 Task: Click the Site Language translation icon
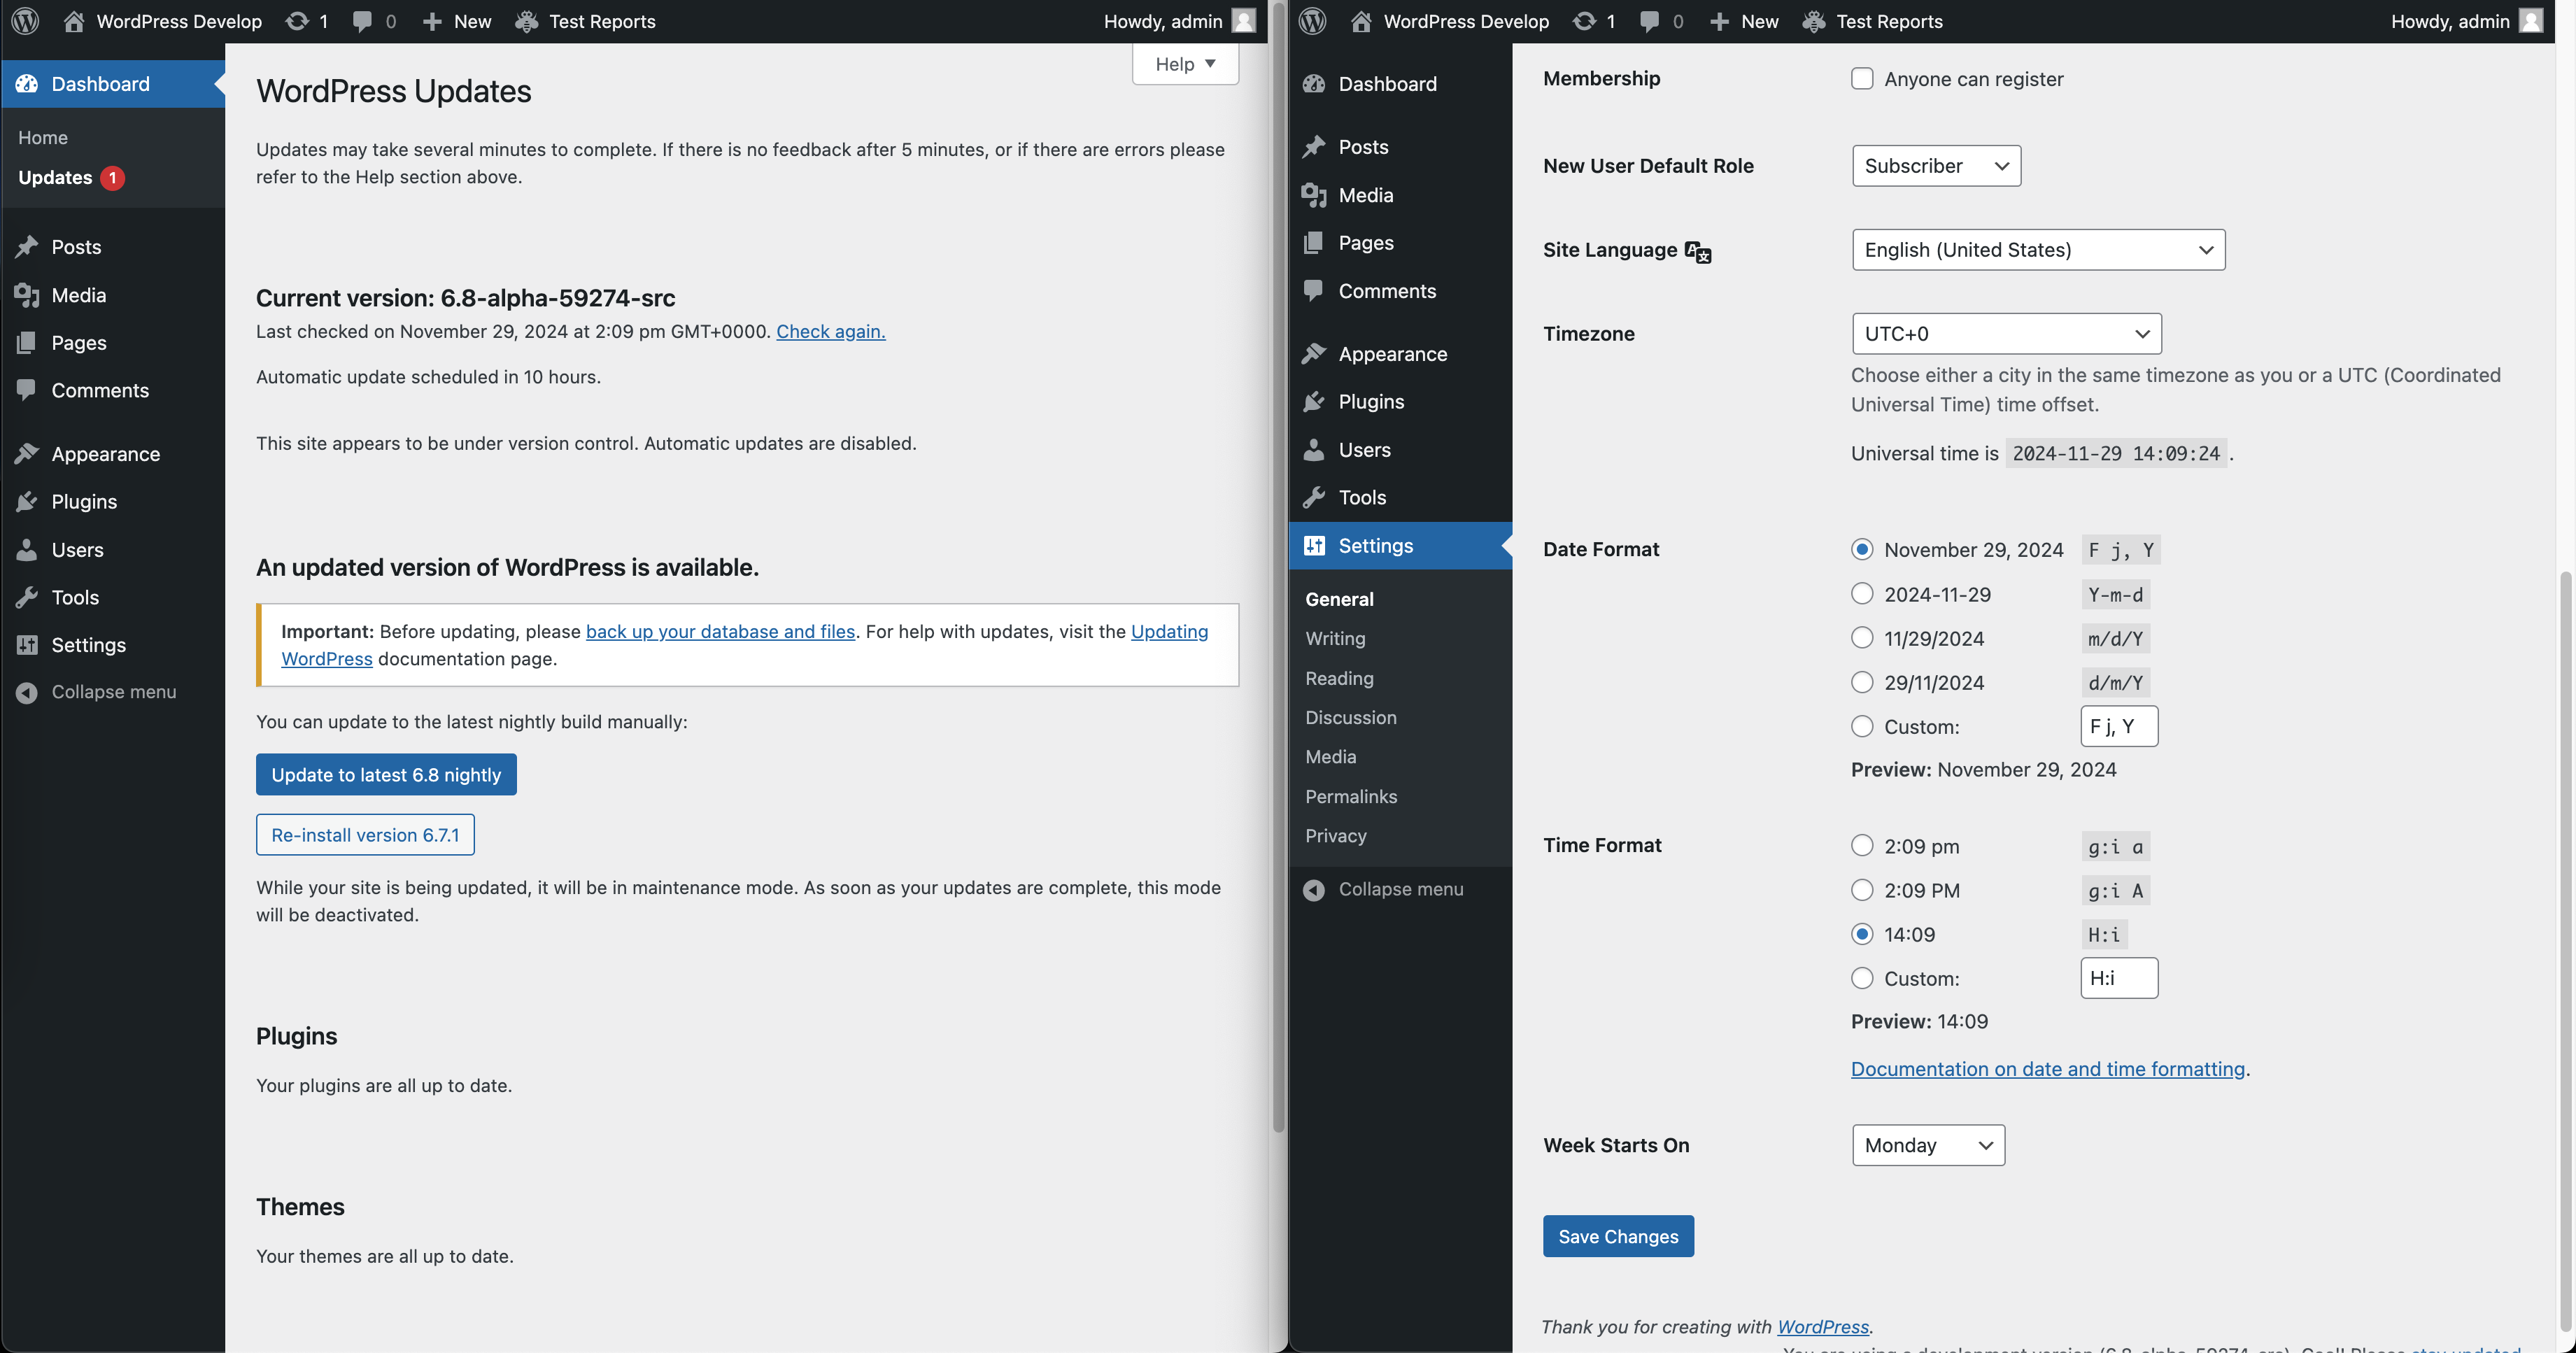point(1698,252)
